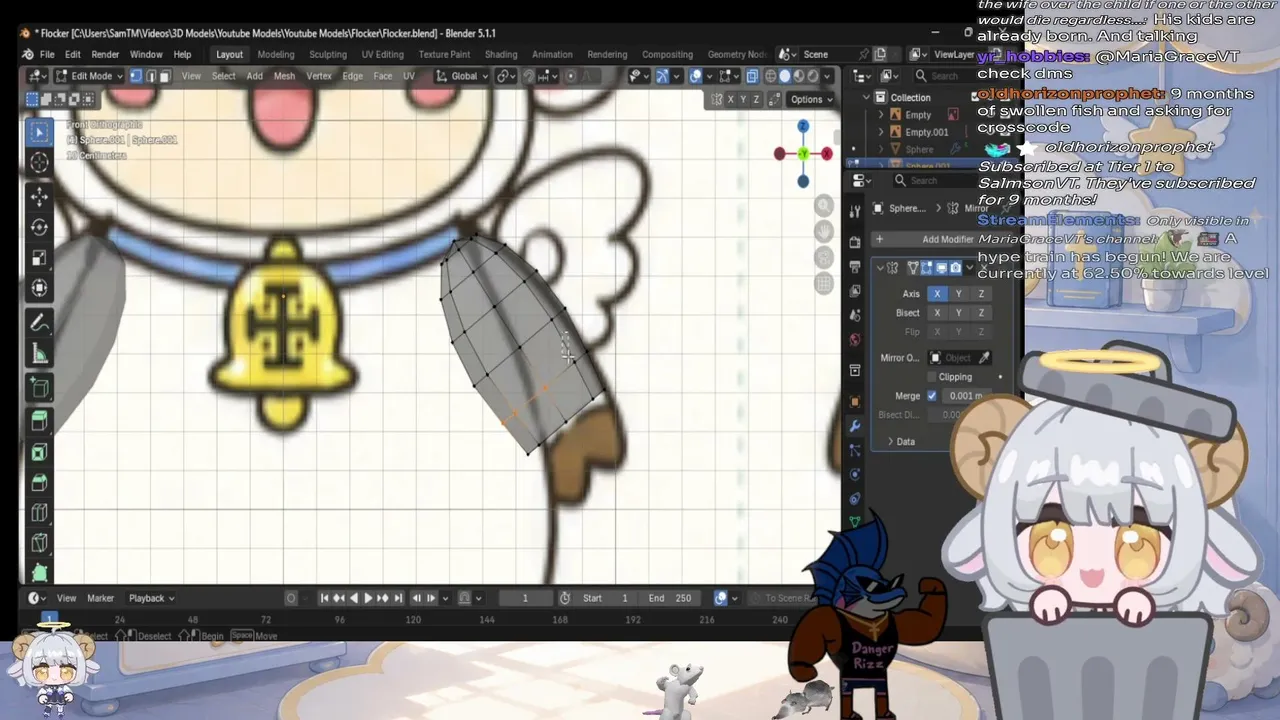1280x720 pixels.
Task: Select the Measure tool
Action: click(40, 354)
